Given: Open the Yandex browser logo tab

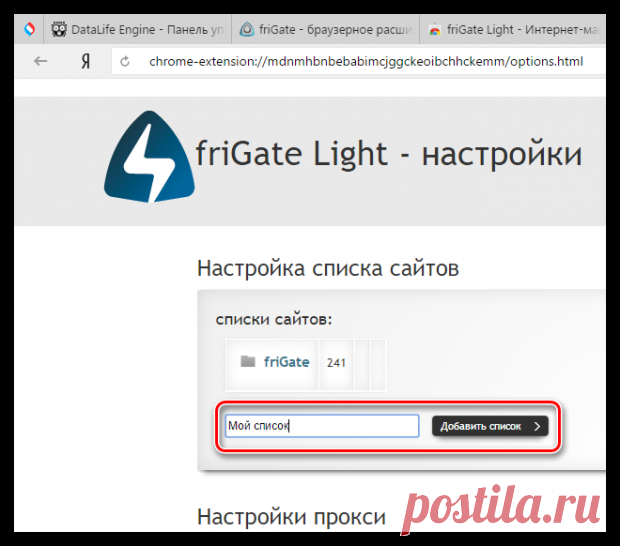Looking at the screenshot, I should (x=29, y=29).
